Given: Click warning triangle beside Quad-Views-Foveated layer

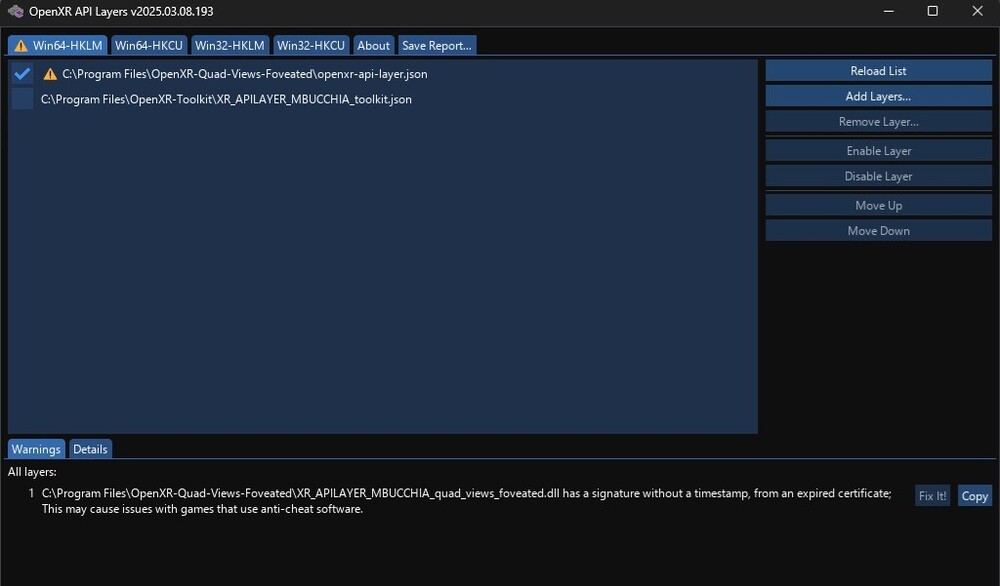Looking at the screenshot, I should 50,74.
